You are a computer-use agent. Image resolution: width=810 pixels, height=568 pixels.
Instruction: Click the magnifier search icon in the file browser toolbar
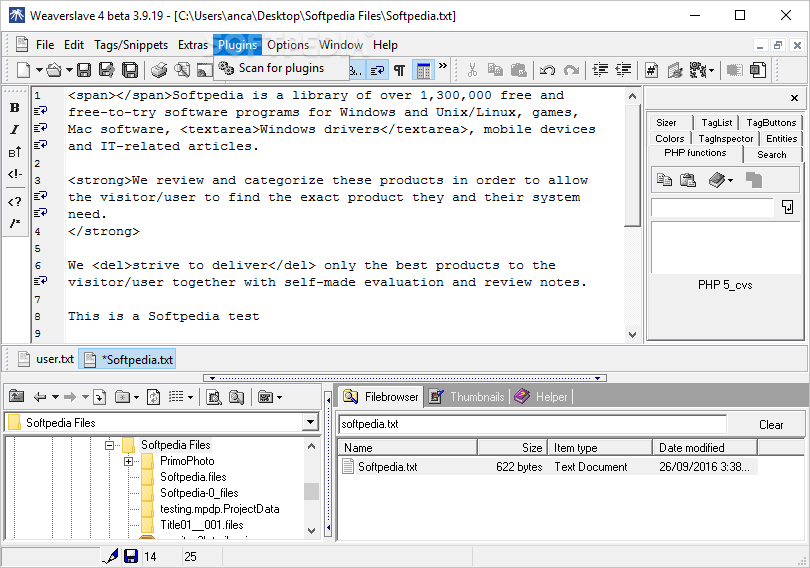click(x=237, y=397)
